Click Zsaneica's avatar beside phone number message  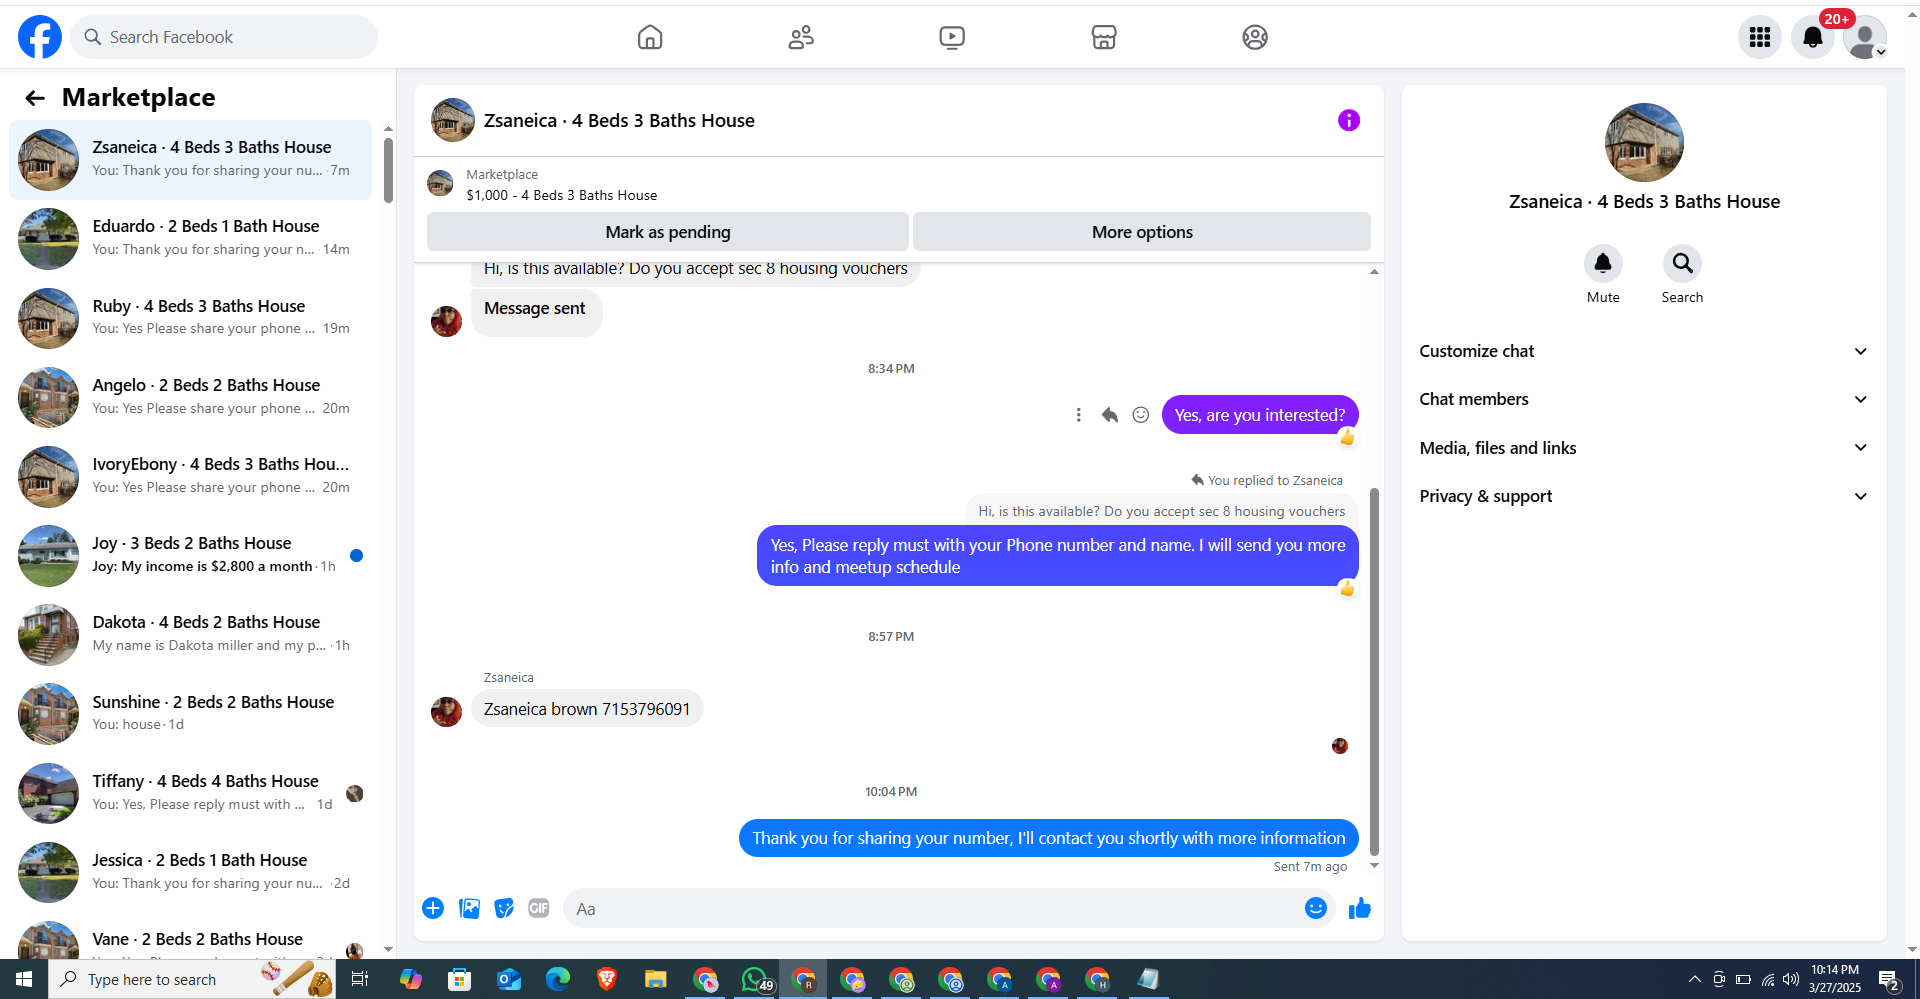(x=446, y=711)
